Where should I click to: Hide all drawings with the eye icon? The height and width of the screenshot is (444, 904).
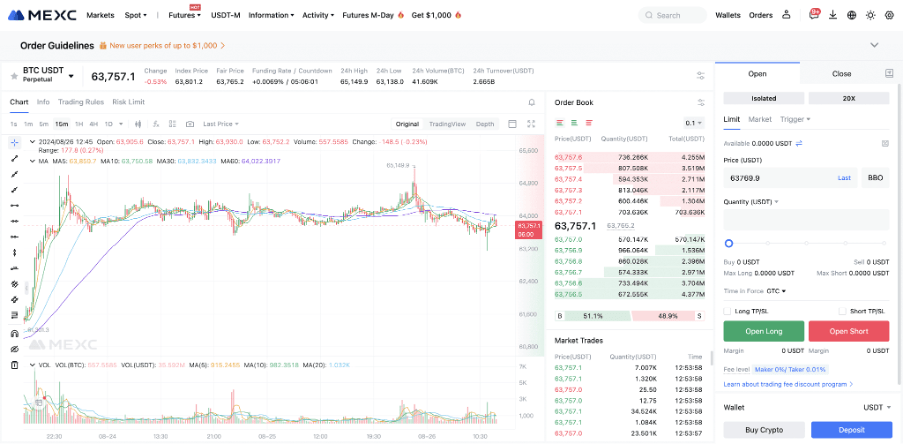(x=14, y=349)
